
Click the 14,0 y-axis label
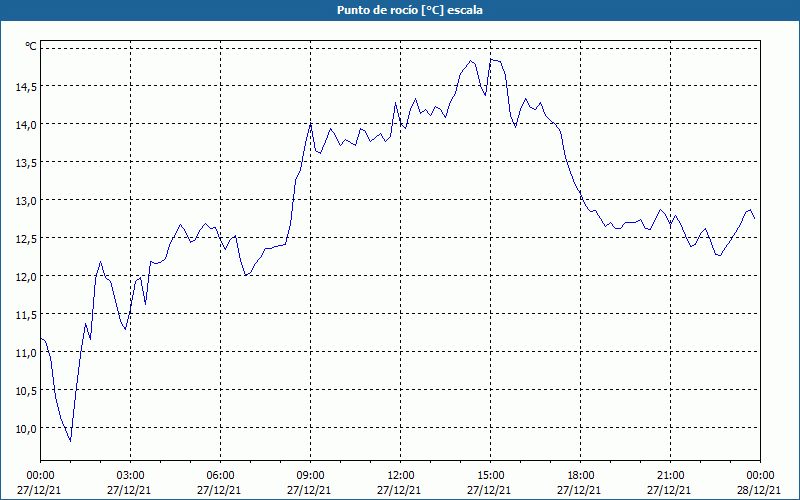coord(26,125)
